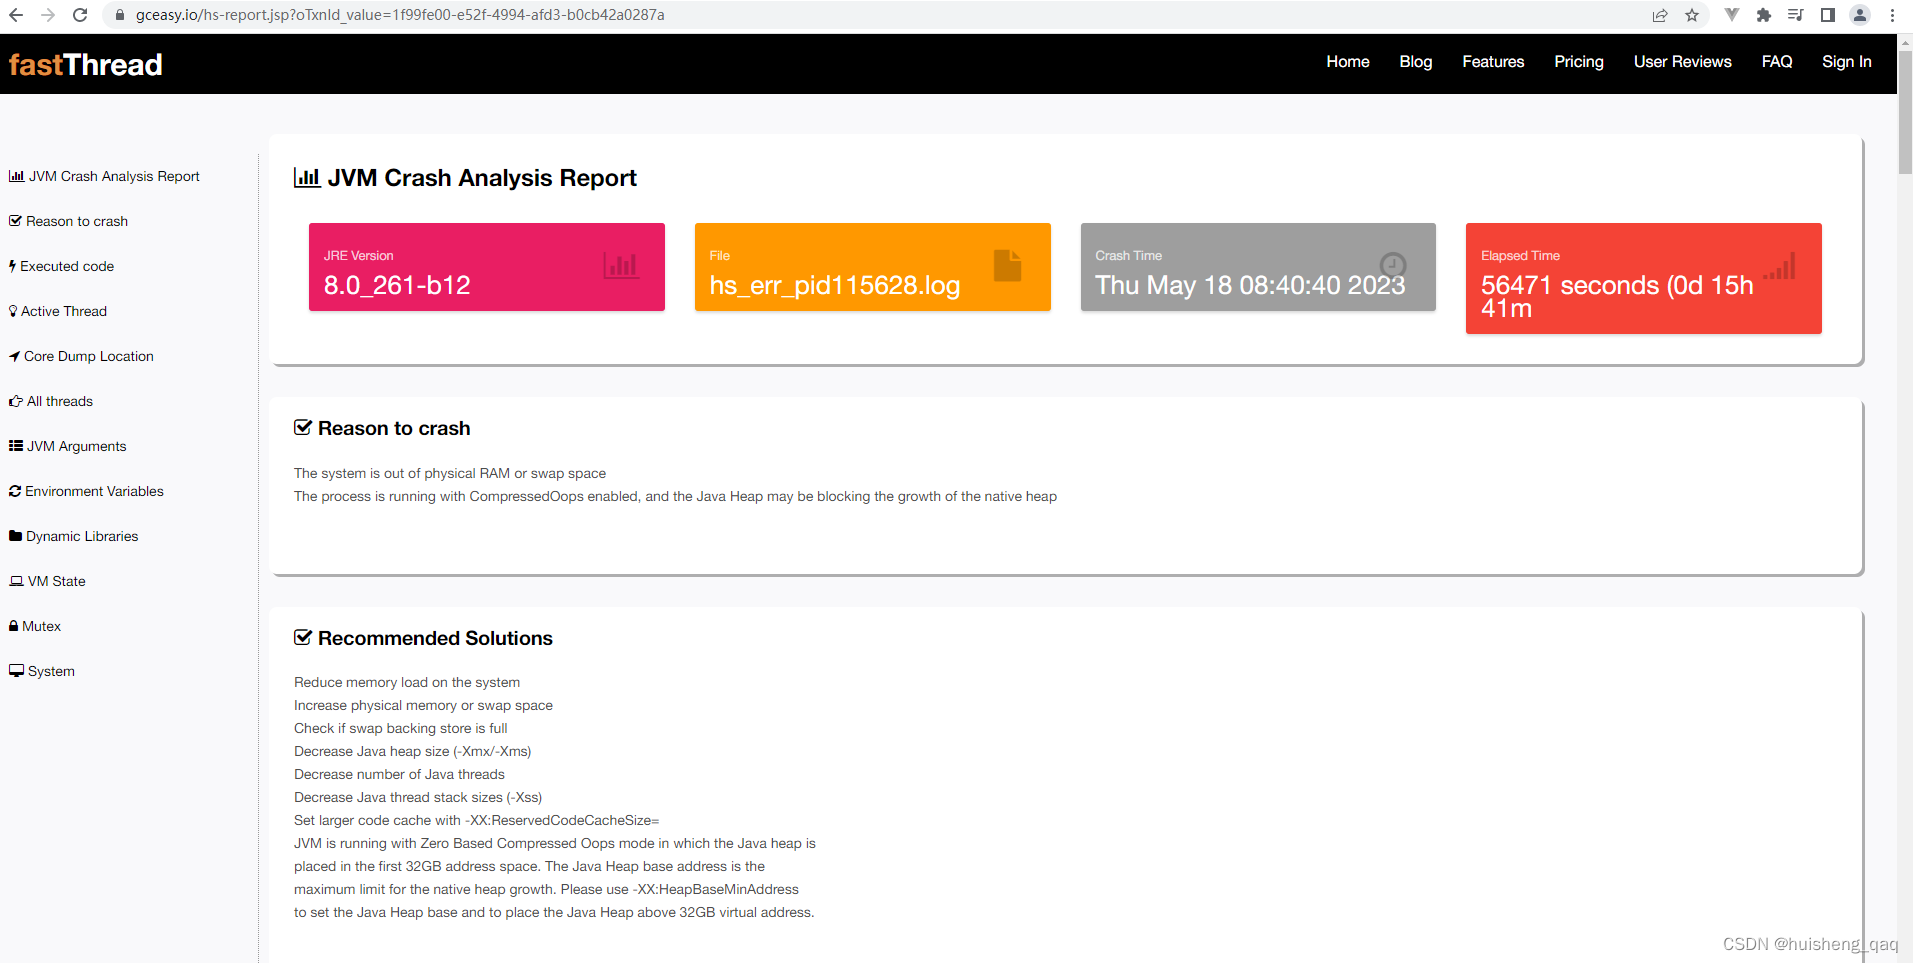Click 'Decrease number of Java threads'
The height and width of the screenshot is (963, 1913).
399,774
